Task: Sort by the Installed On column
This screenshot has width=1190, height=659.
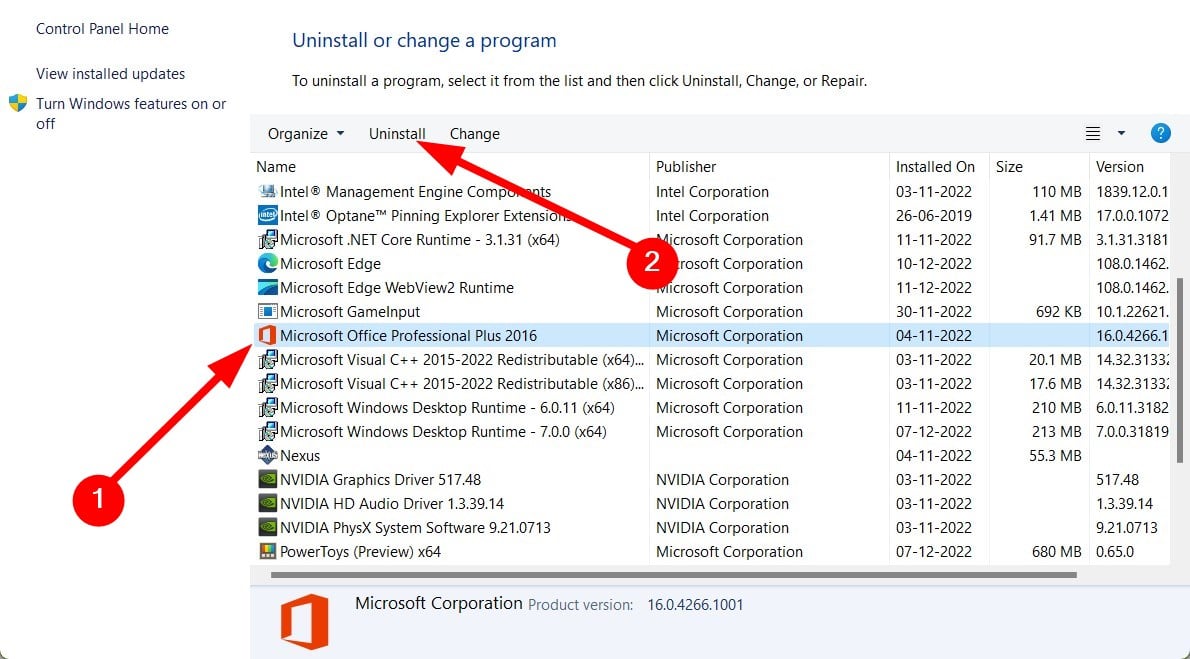Action: pyautogui.click(x=936, y=166)
